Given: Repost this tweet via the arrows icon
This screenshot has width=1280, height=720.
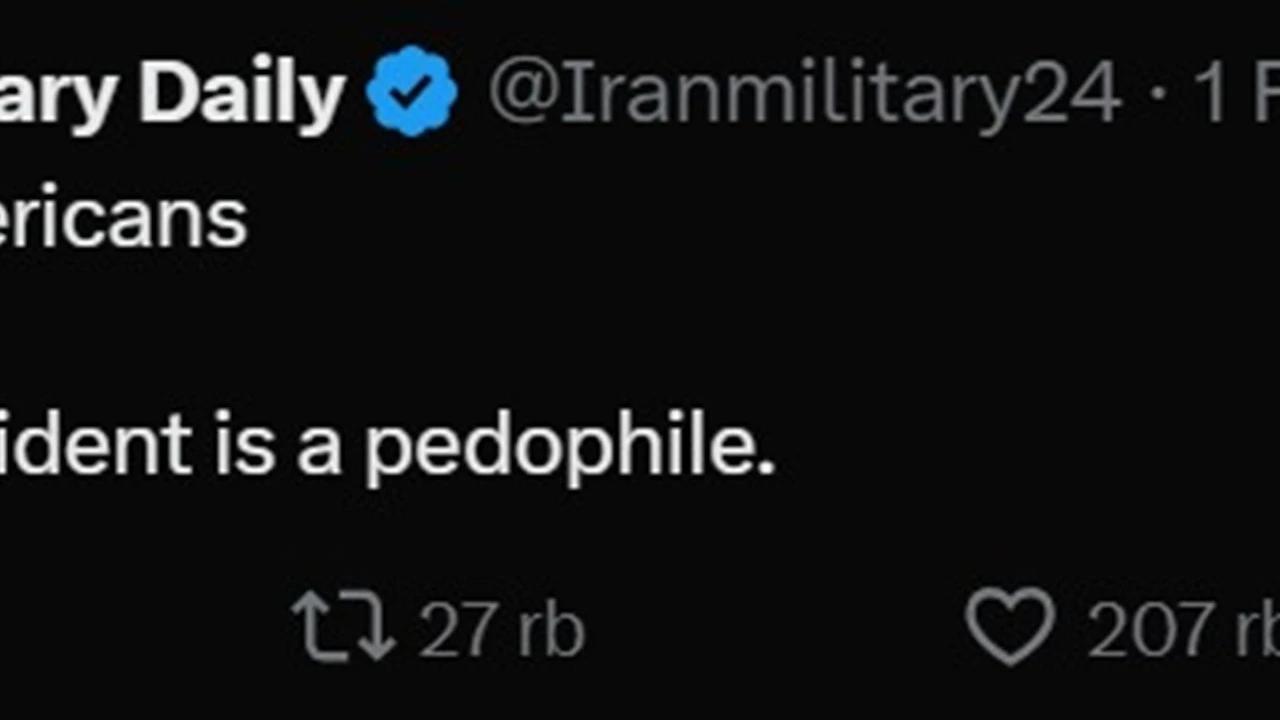Looking at the screenshot, I should tap(344, 628).
